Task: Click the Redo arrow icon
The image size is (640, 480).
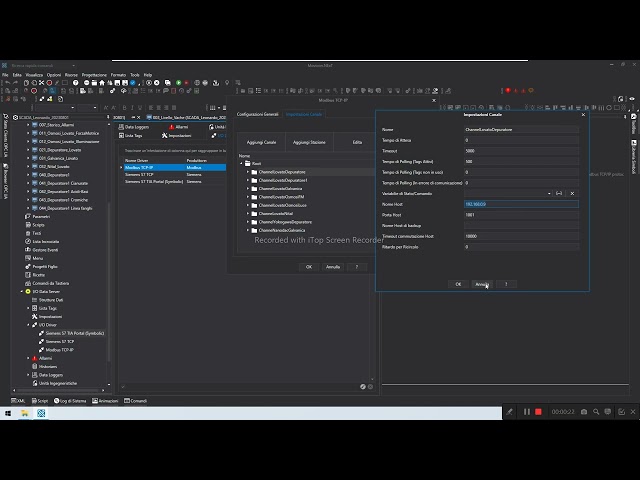Action: coord(15,82)
